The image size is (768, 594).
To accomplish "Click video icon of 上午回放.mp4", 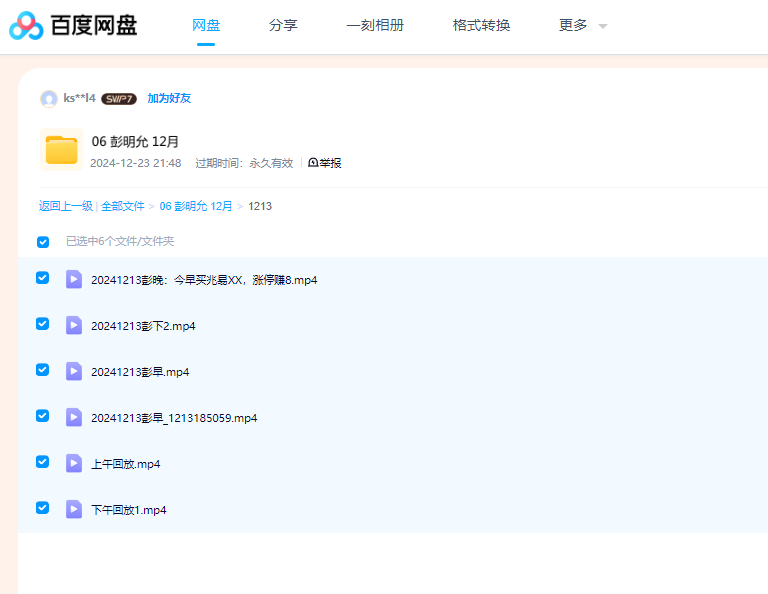I will click(74, 463).
